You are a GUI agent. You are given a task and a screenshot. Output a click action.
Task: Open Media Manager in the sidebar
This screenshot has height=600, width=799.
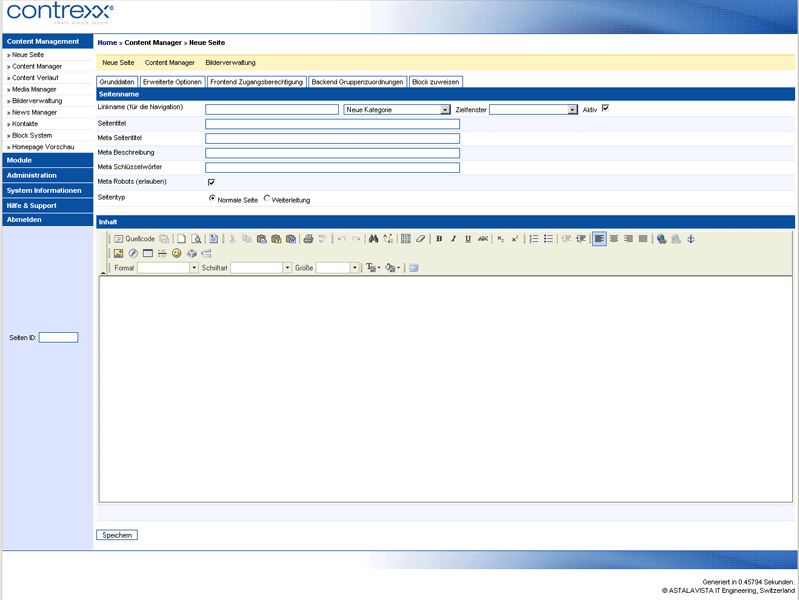click(35, 89)
